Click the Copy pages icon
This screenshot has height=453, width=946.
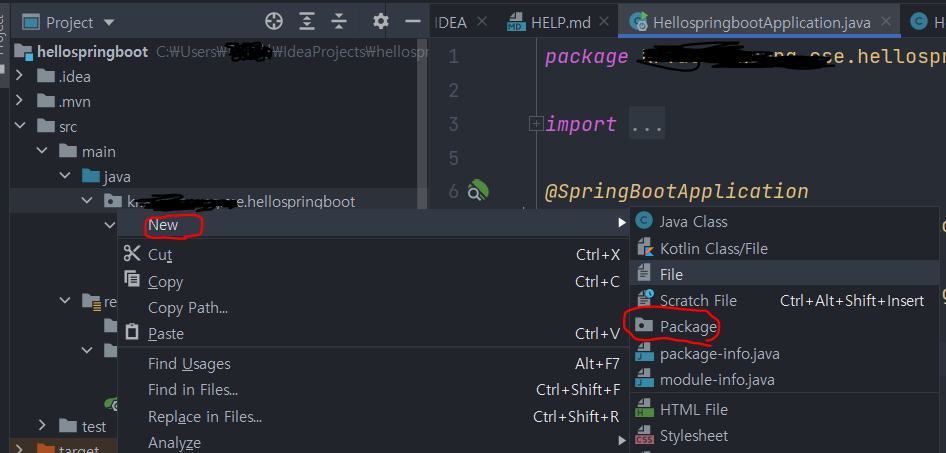pos(132,279)
